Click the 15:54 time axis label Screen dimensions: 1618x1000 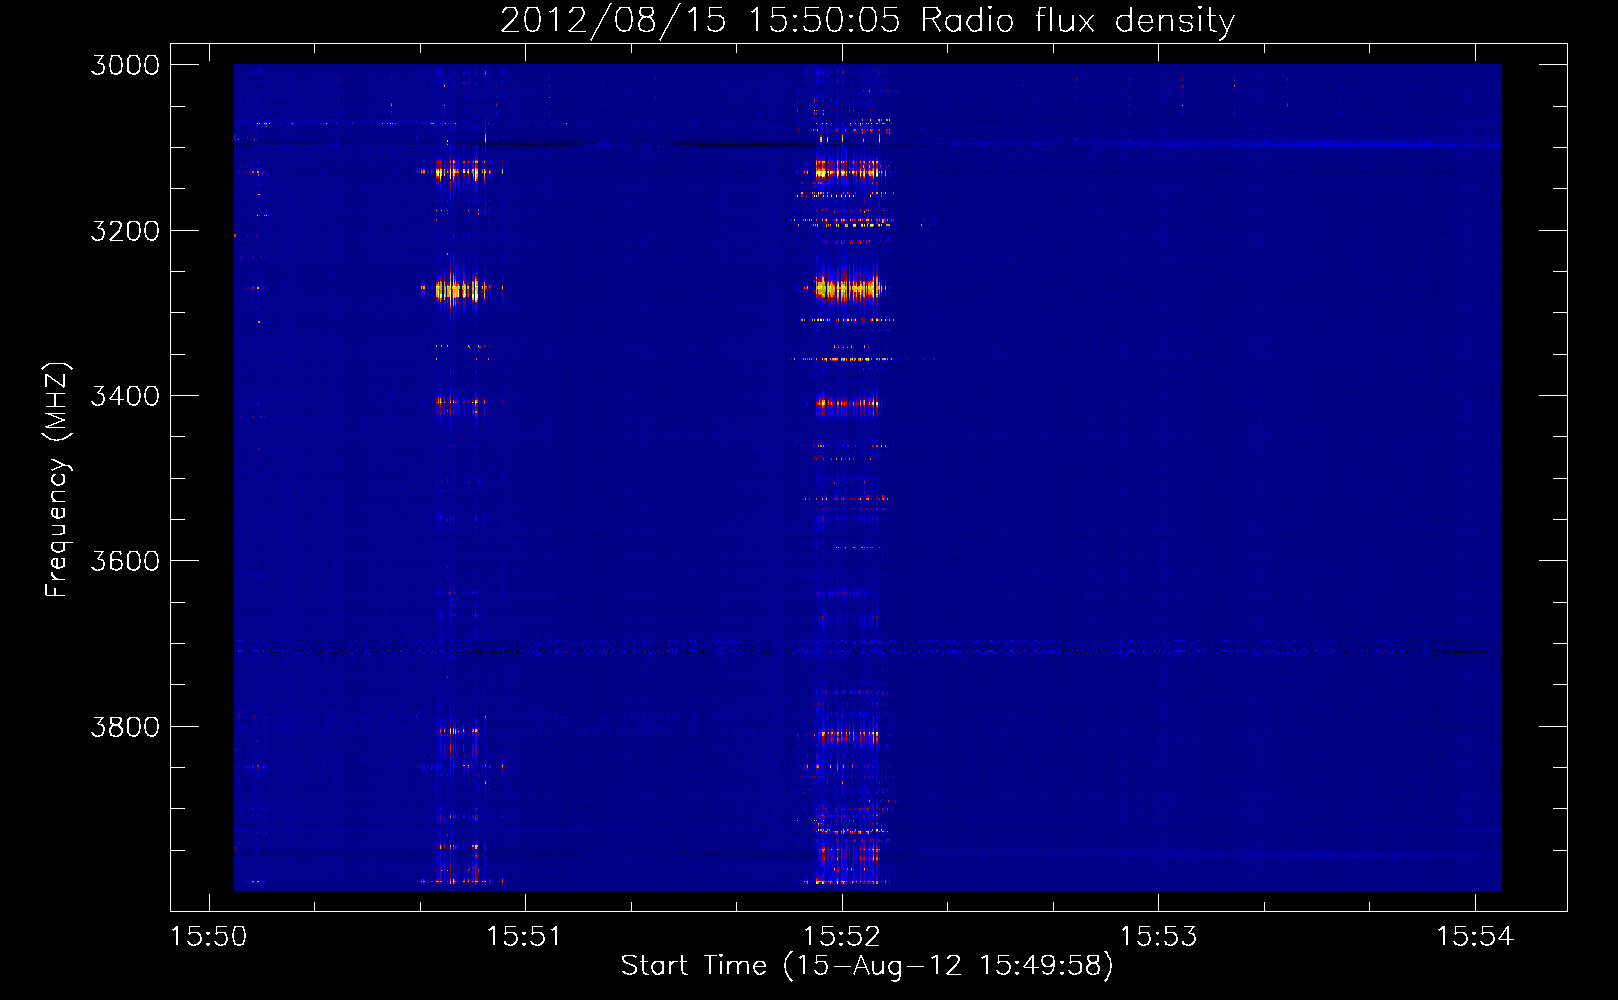click(x=1475, y=937)
